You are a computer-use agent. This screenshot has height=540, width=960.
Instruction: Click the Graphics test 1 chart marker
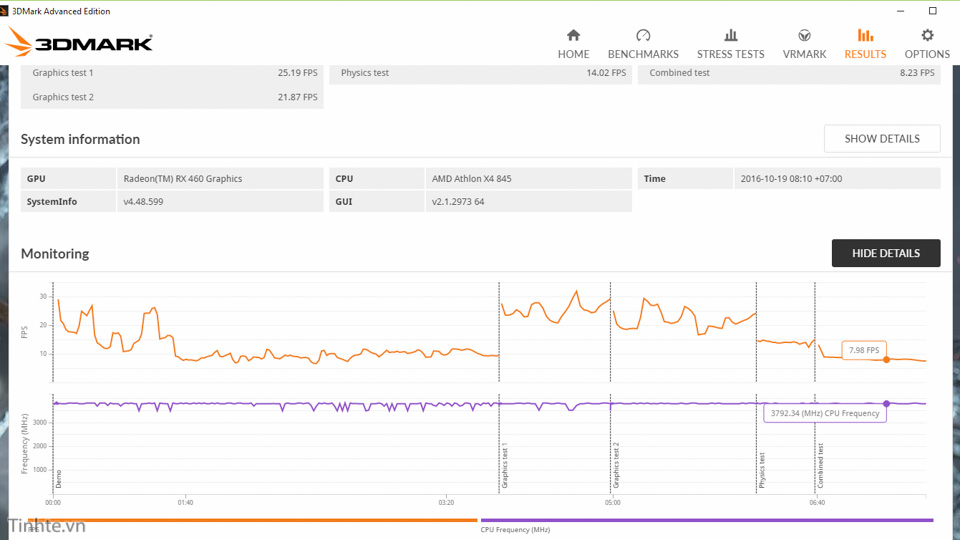[x=504, y=465]
